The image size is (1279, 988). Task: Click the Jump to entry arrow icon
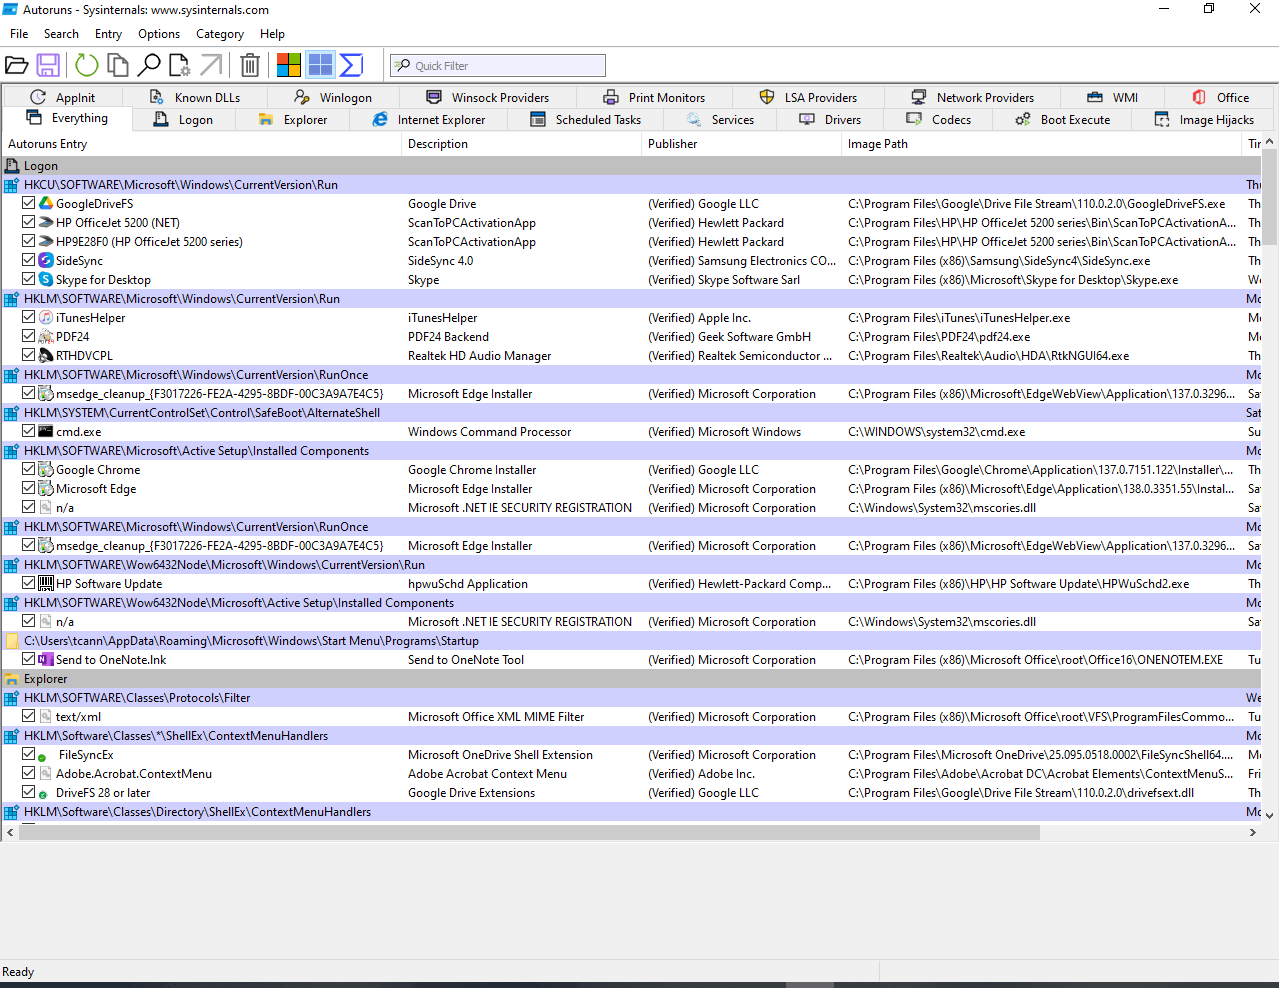click(x=211, y=66)
